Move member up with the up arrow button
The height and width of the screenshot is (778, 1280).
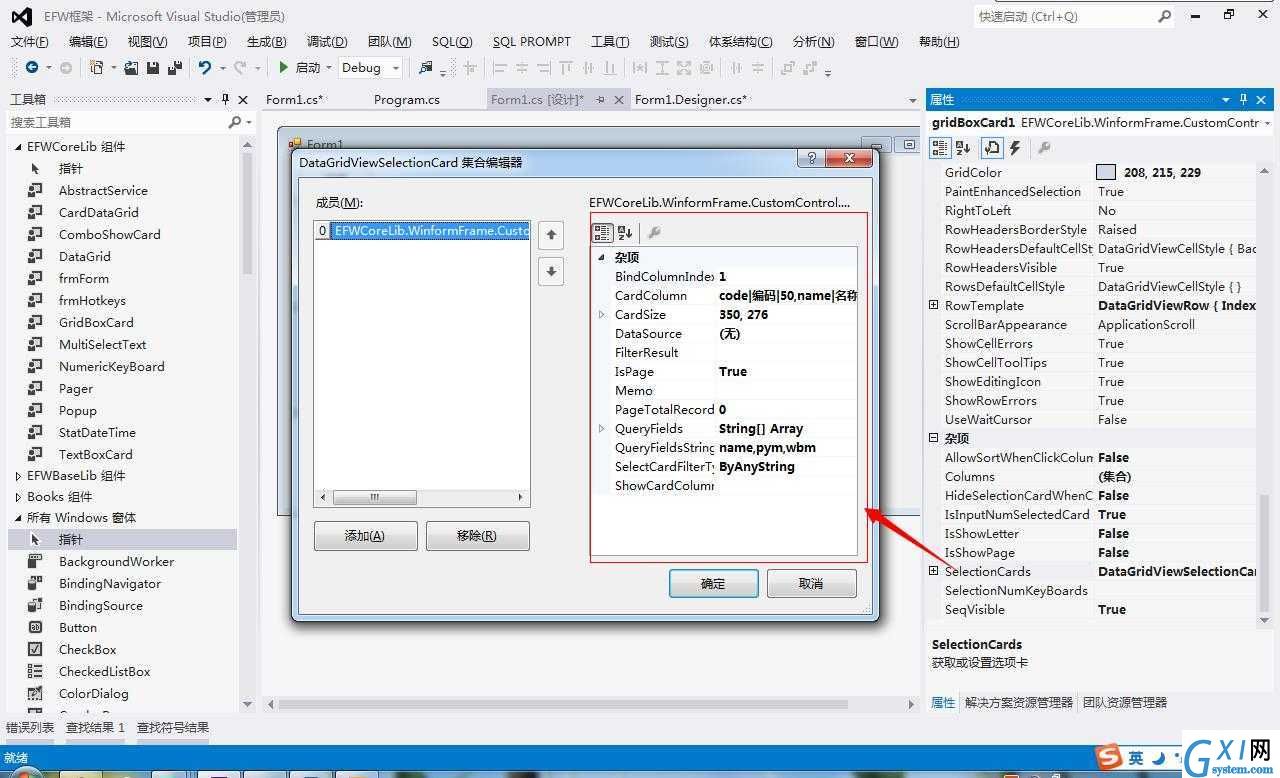pyautogui.click(x=551, y=236)
